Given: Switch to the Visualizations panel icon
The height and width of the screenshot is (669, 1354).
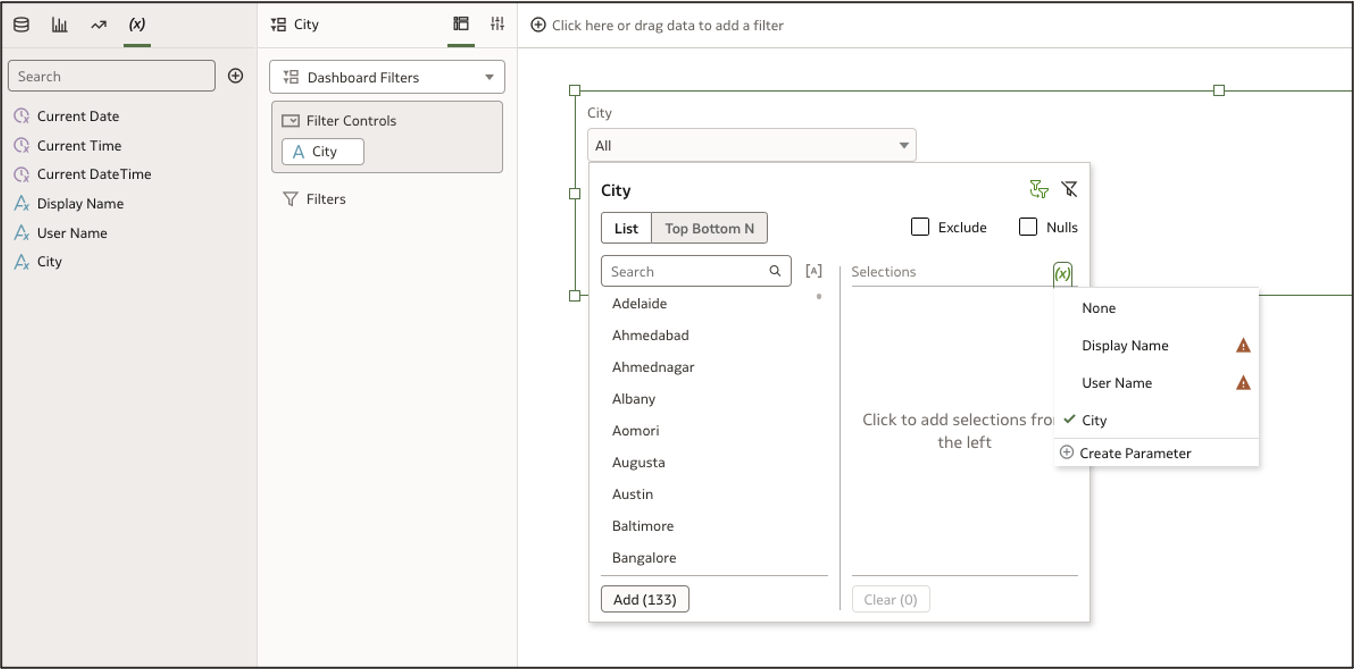Looking at the screenshot, I should tap(59, 24).
